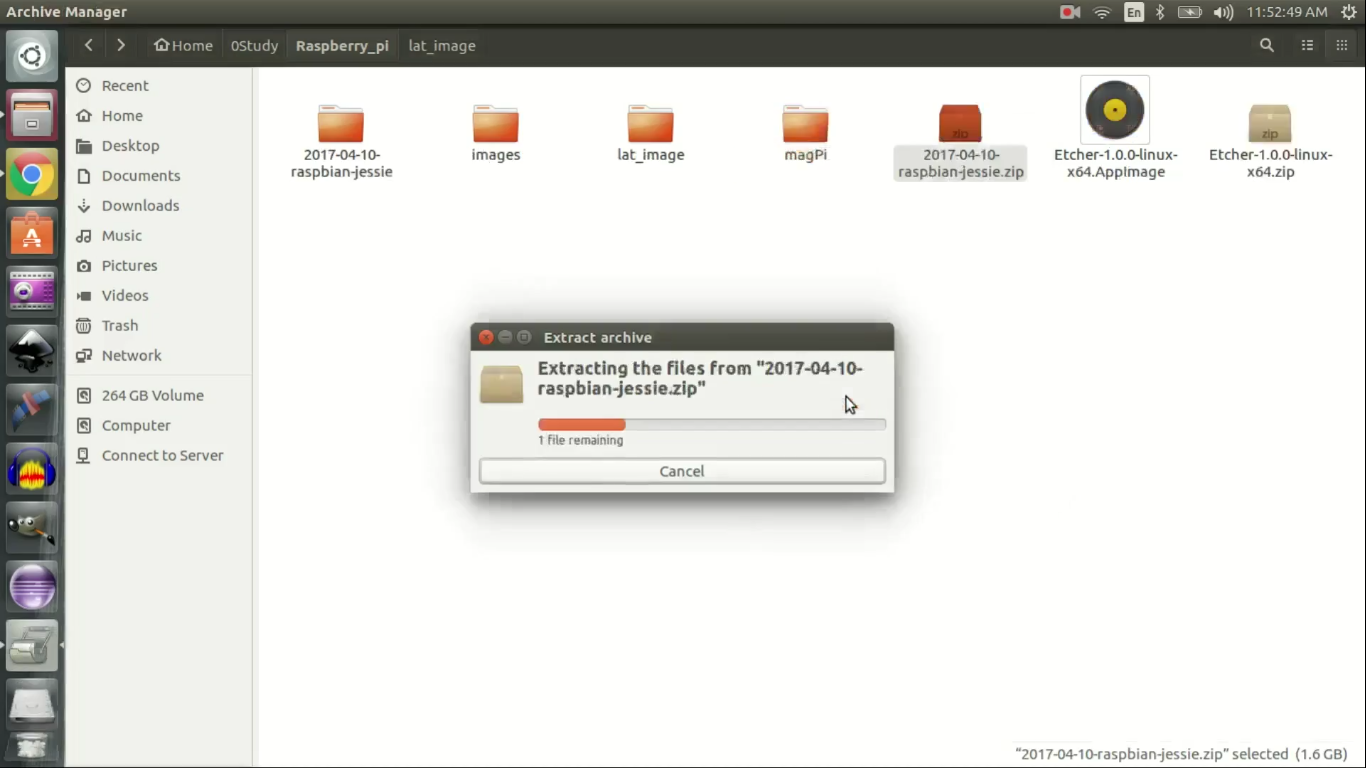Open the Archive Manager dock icon
This screenshot has width=1366, height=768.
(x=32, y=645)
